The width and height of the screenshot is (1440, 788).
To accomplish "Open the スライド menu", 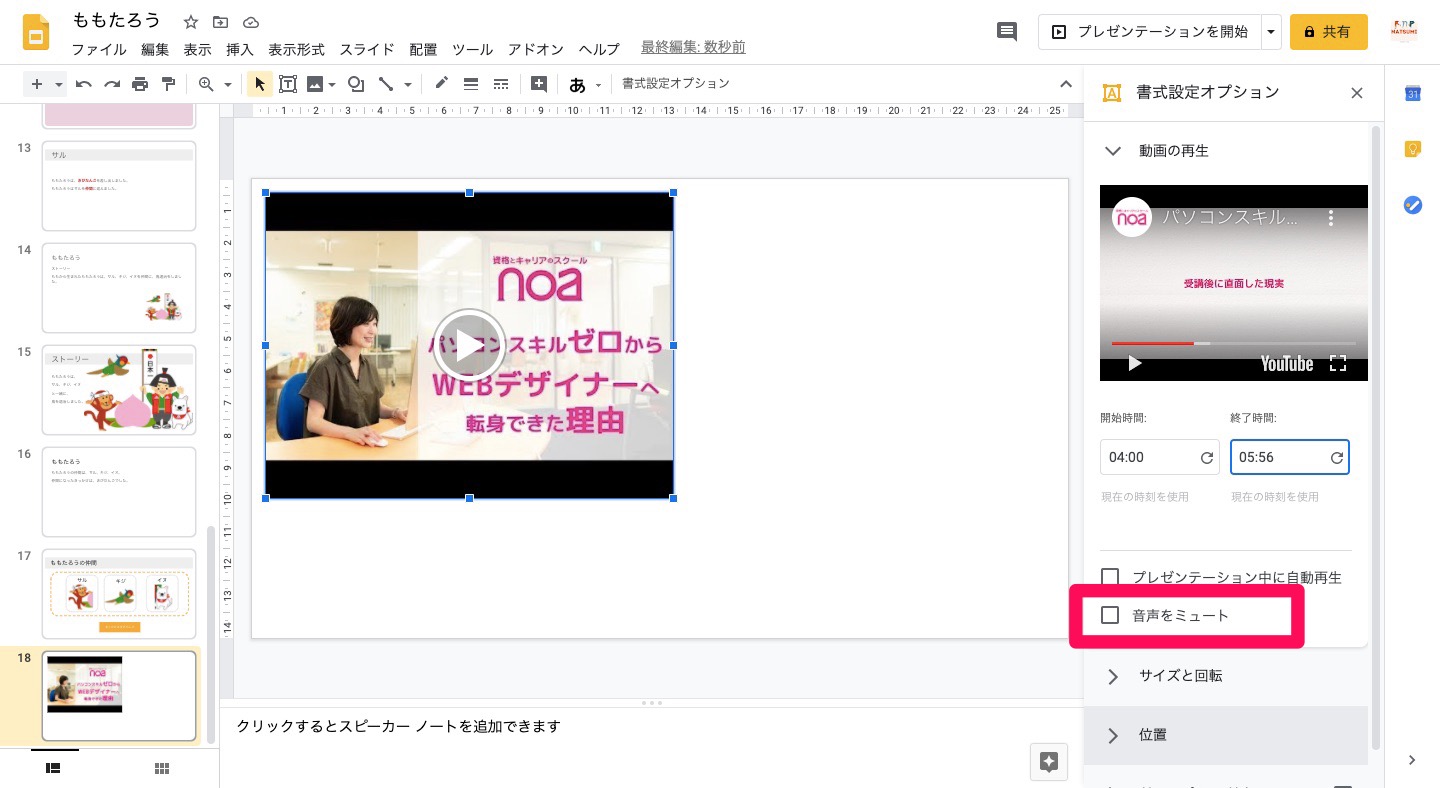I will [367, 49].
